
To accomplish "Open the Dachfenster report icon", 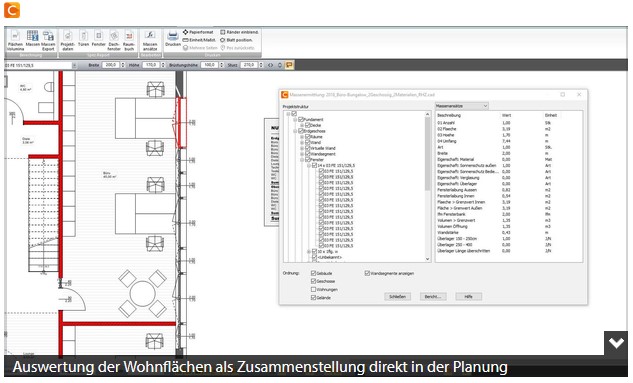I will point(114,40).
